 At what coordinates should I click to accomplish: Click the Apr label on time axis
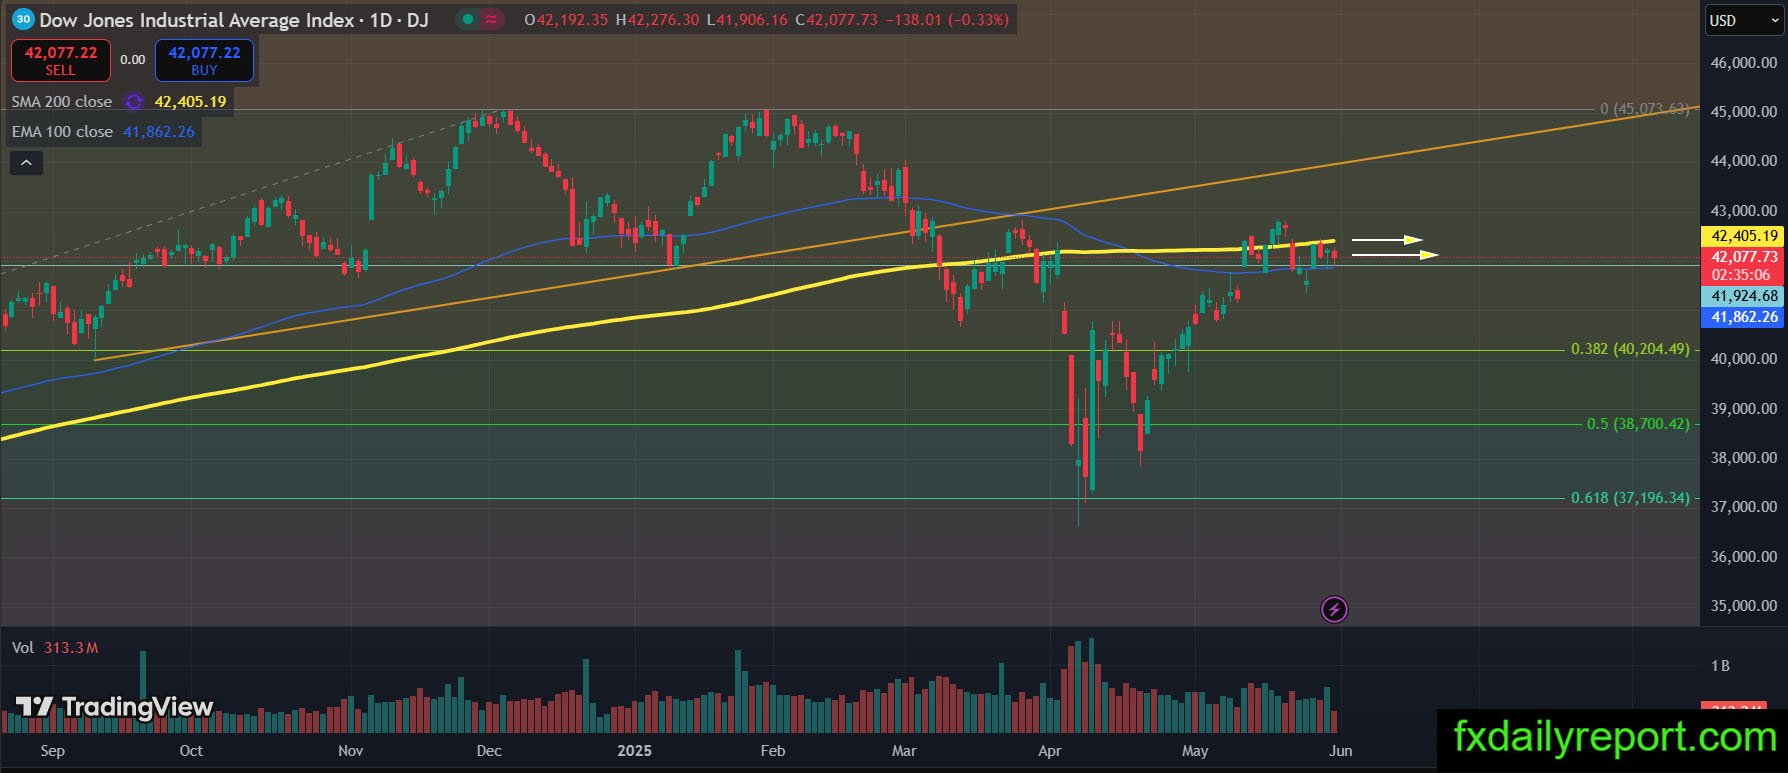pos(1050,751)
